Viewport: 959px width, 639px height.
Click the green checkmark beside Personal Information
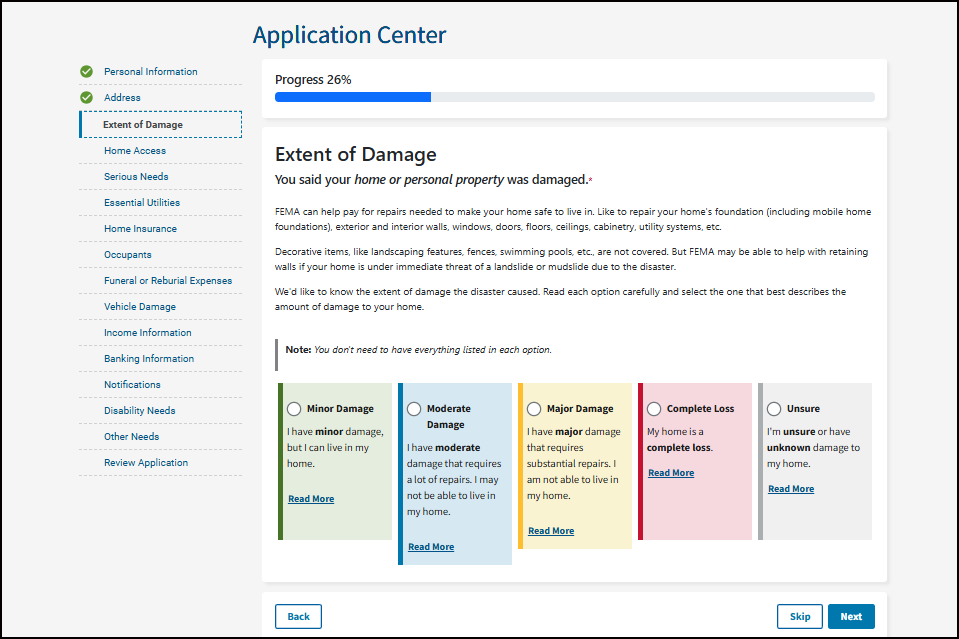coord(86,72)
